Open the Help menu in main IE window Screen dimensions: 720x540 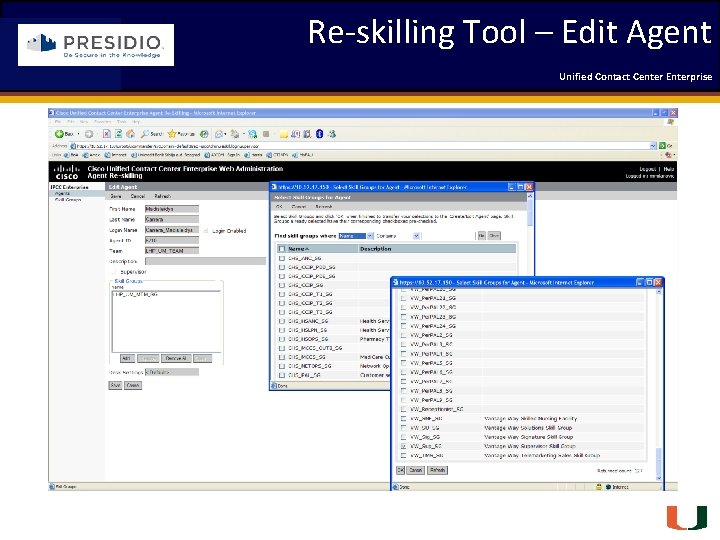136,122
